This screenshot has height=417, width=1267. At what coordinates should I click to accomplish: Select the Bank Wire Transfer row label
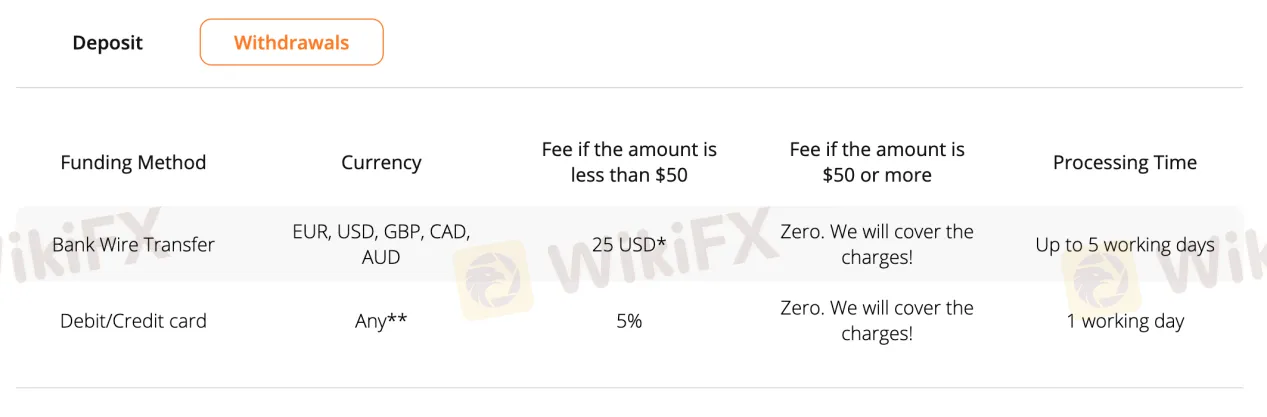(x=133, y=244)
